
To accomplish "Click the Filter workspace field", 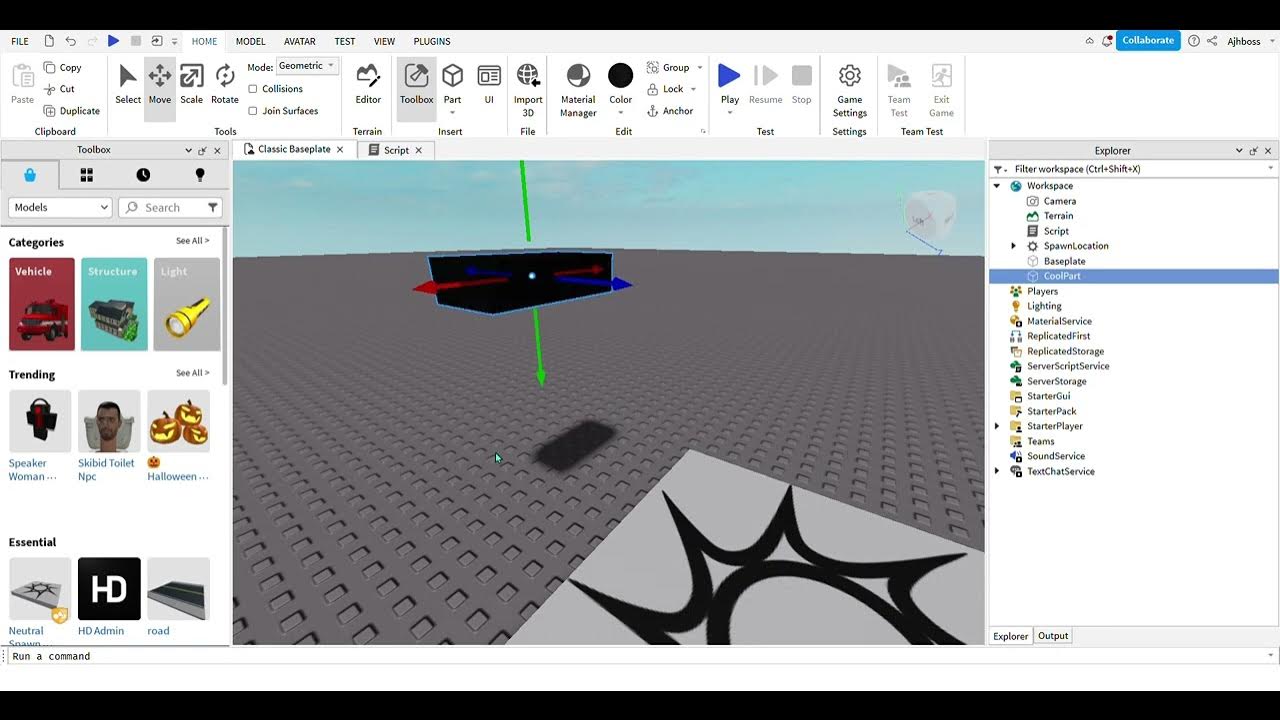I will coord(1133,169).
